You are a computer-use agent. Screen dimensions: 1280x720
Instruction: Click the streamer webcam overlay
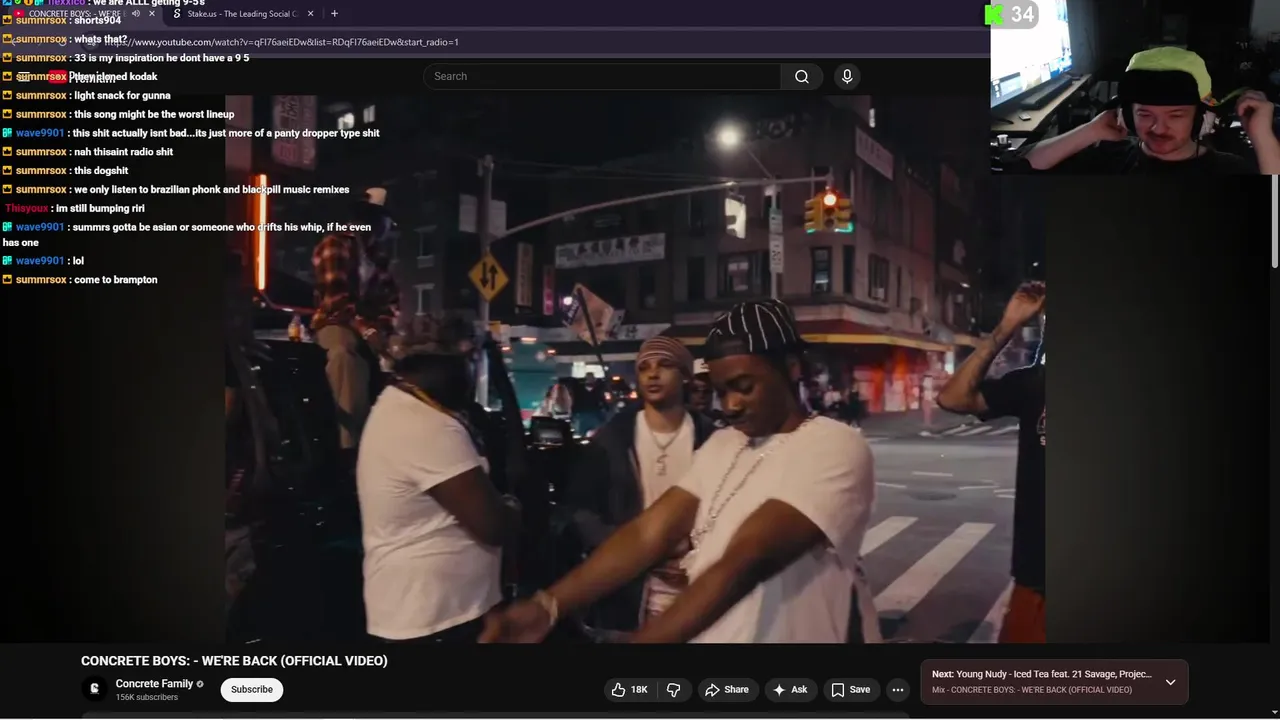click(1135, 87)
